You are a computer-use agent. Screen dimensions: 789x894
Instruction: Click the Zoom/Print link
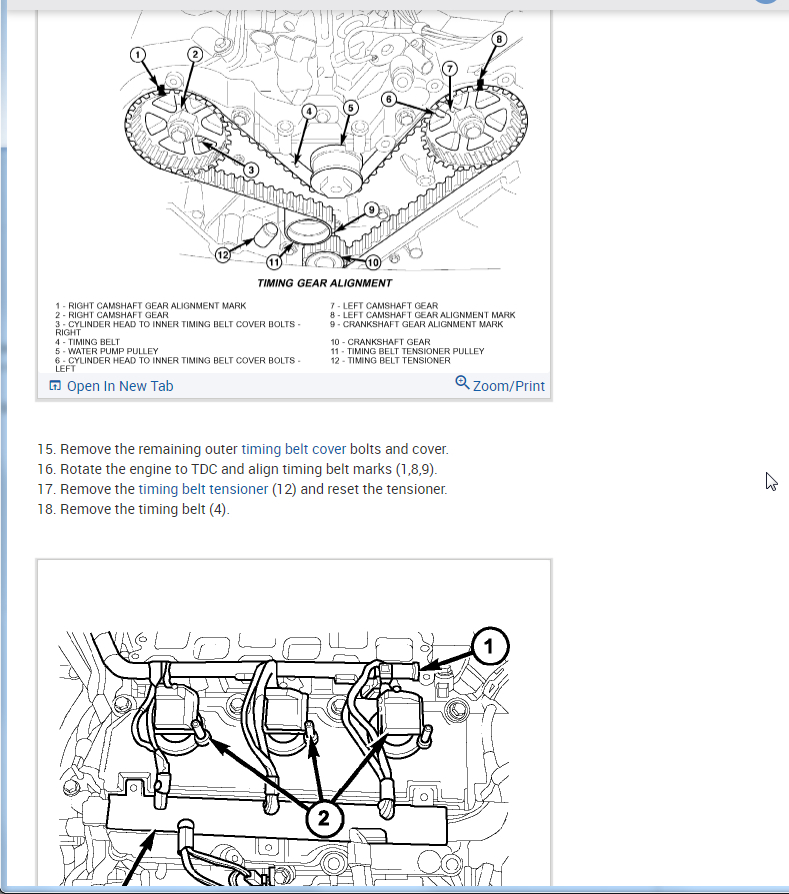(500, 385)
